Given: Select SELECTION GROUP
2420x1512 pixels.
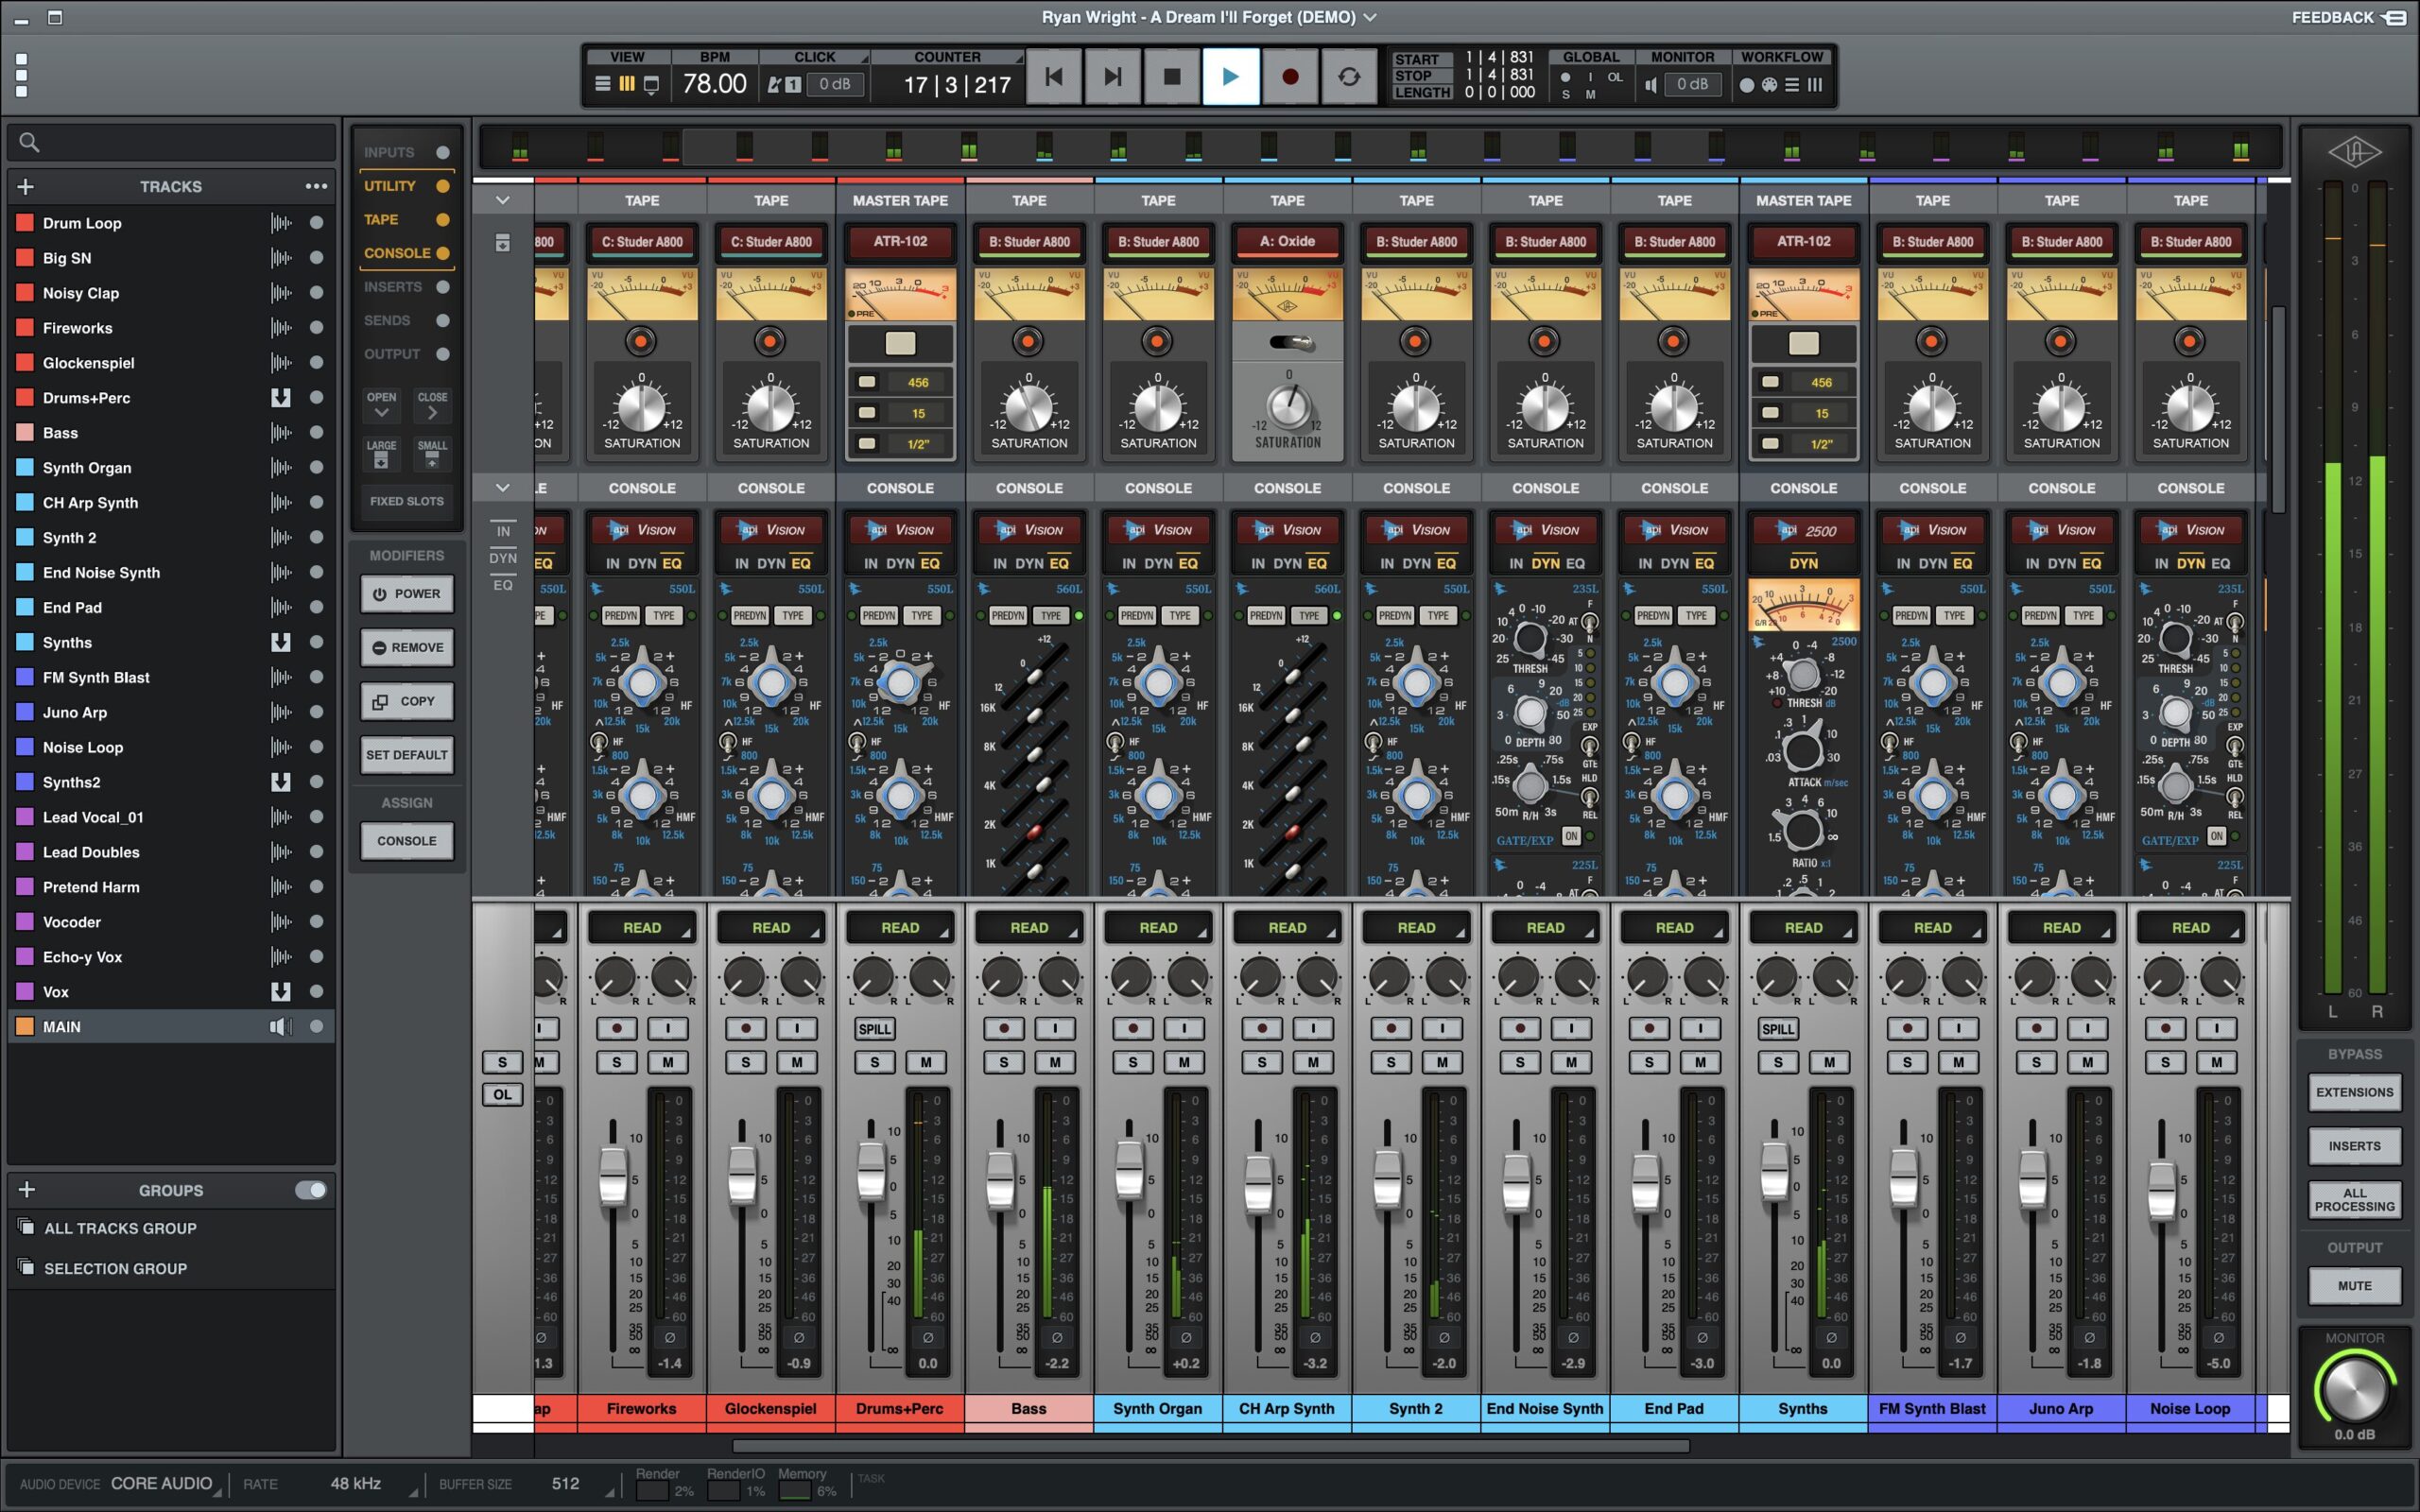Looking at the screenshot, I should click(170, 1268).
